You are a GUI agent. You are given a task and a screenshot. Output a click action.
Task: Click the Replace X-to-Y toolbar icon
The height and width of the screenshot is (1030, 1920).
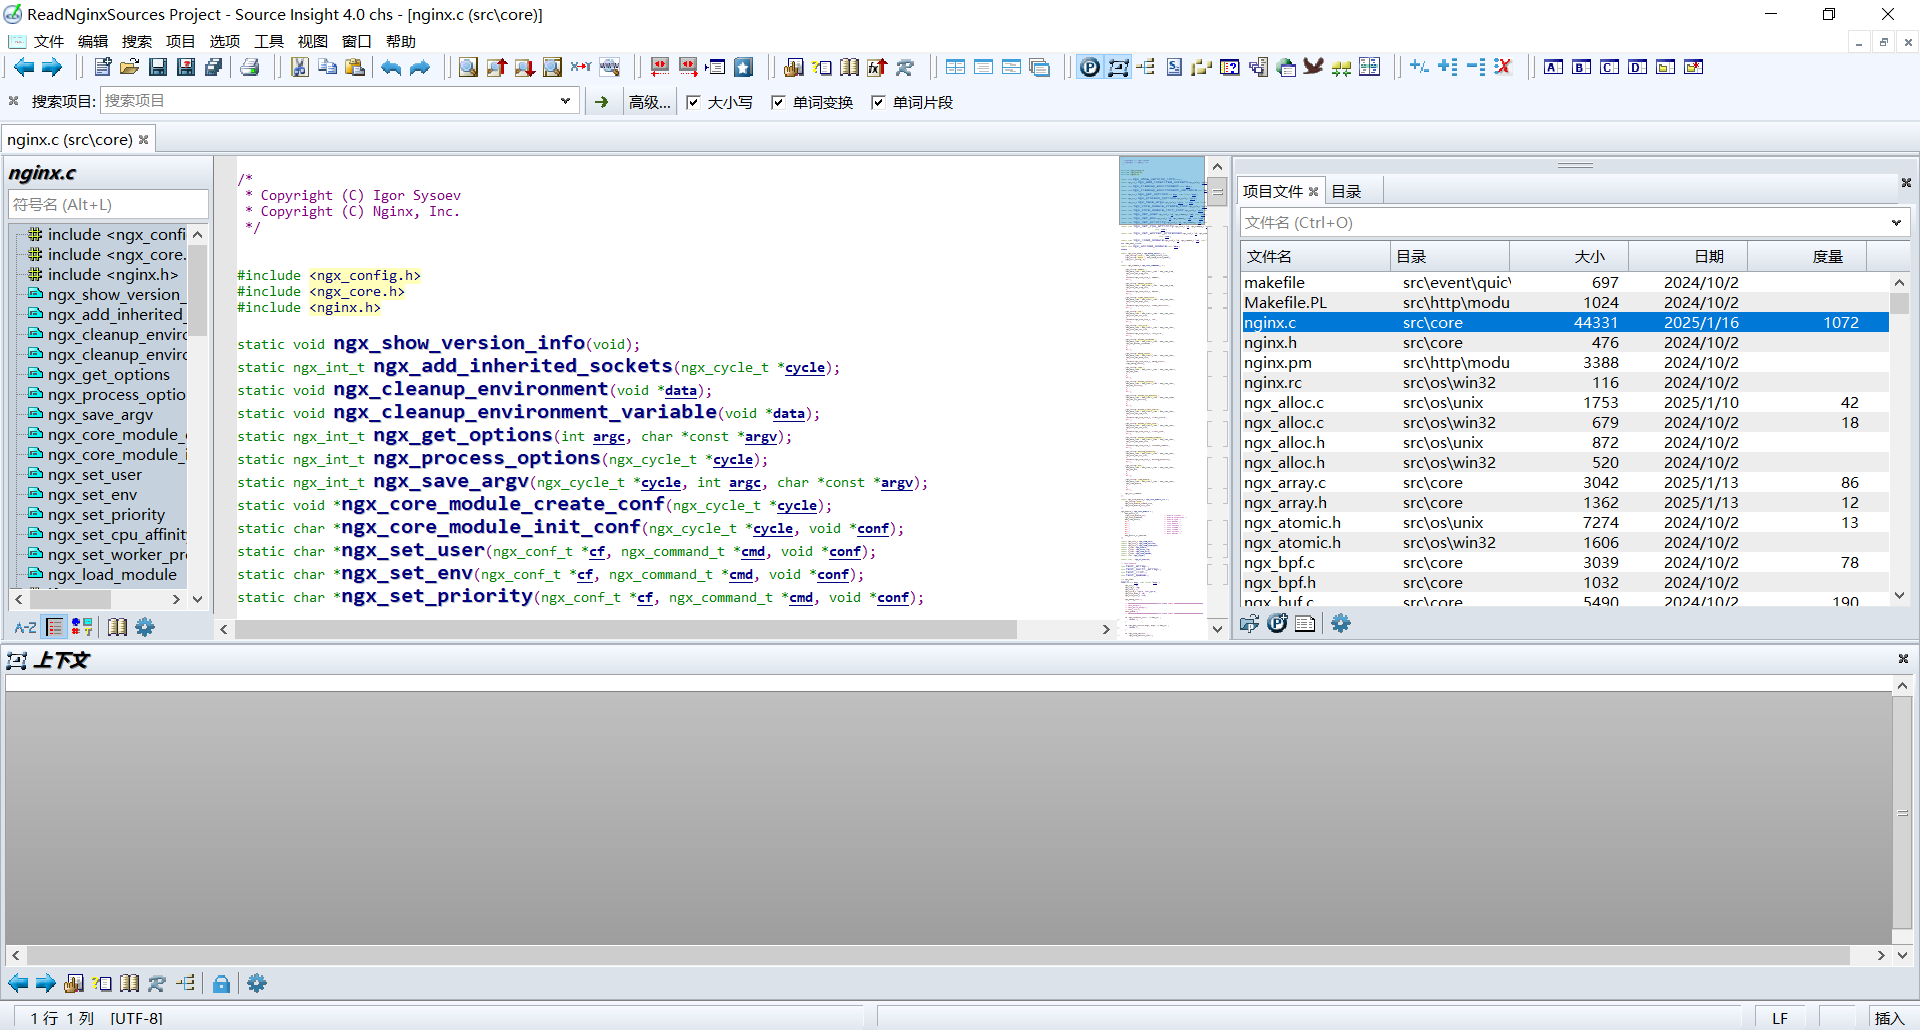click(x=581, y=67)
